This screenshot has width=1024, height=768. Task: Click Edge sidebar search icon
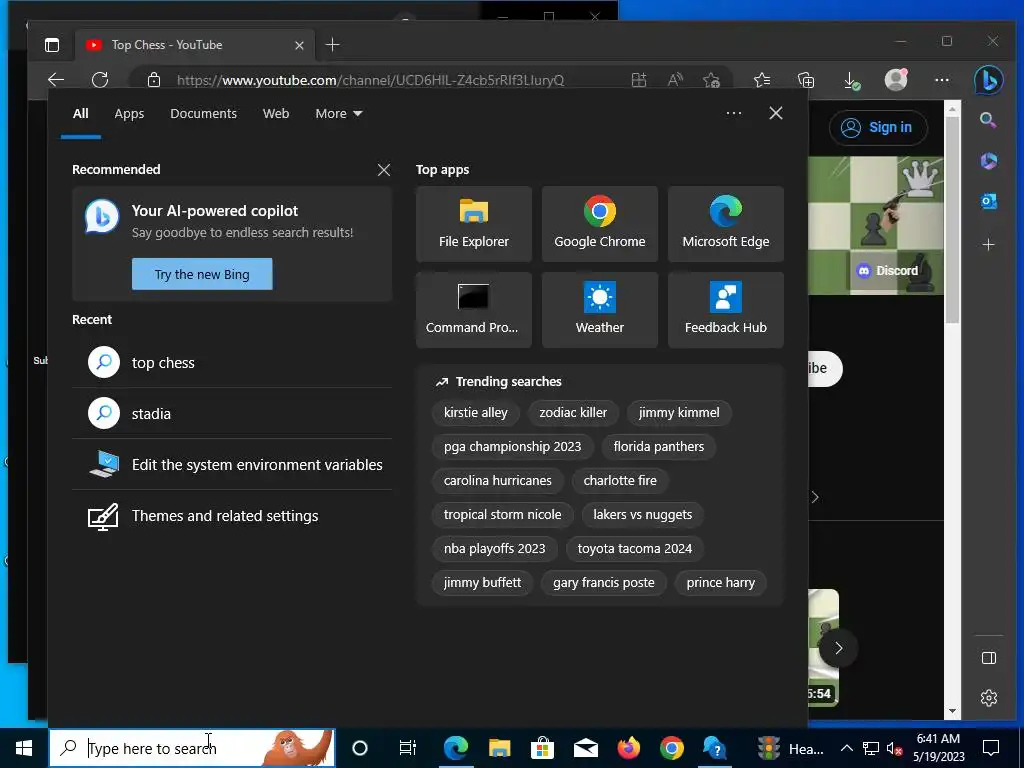coord(989,120)
